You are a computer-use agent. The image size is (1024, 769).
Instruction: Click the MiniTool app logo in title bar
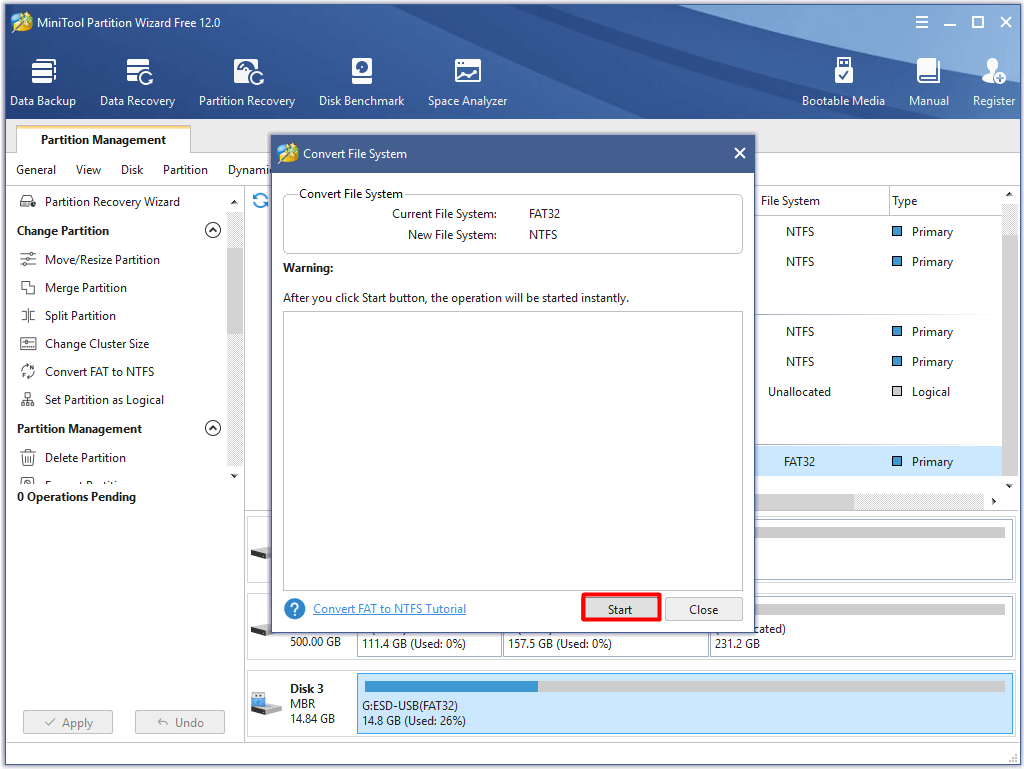pyautogui.click(x=22, y=22)
